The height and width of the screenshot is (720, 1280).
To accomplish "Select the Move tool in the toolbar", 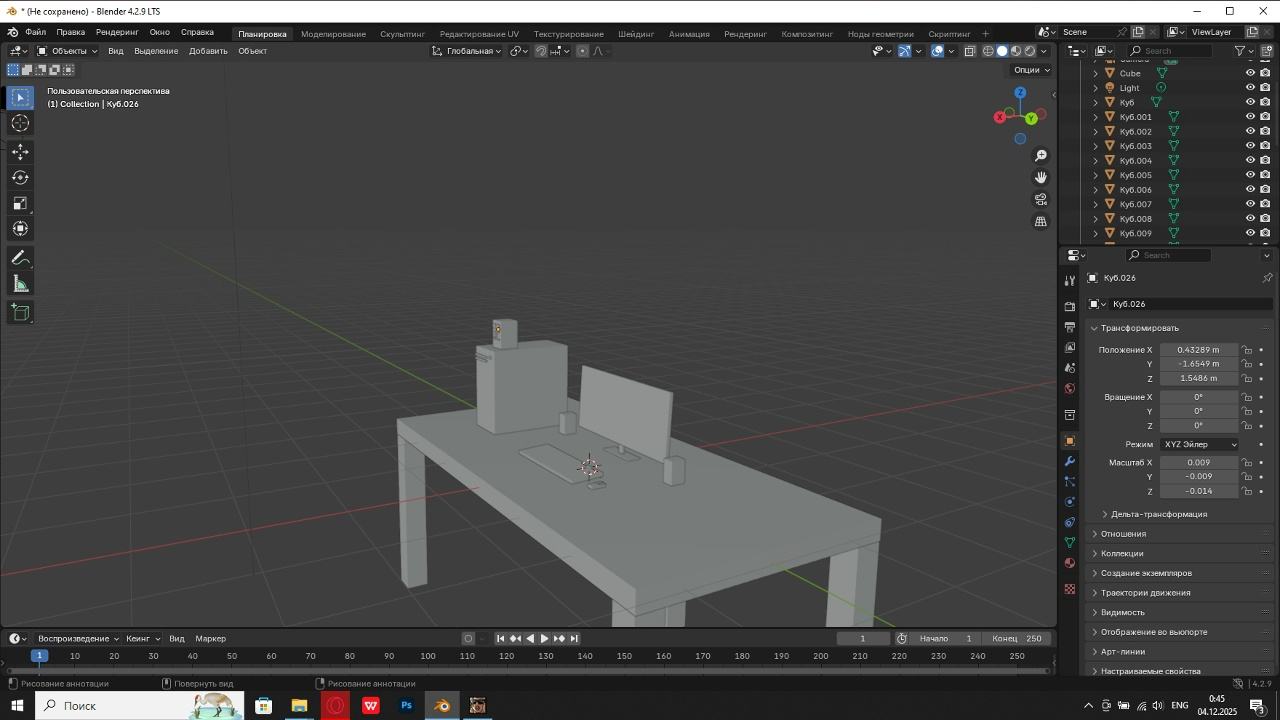I will tap(20, 152).
